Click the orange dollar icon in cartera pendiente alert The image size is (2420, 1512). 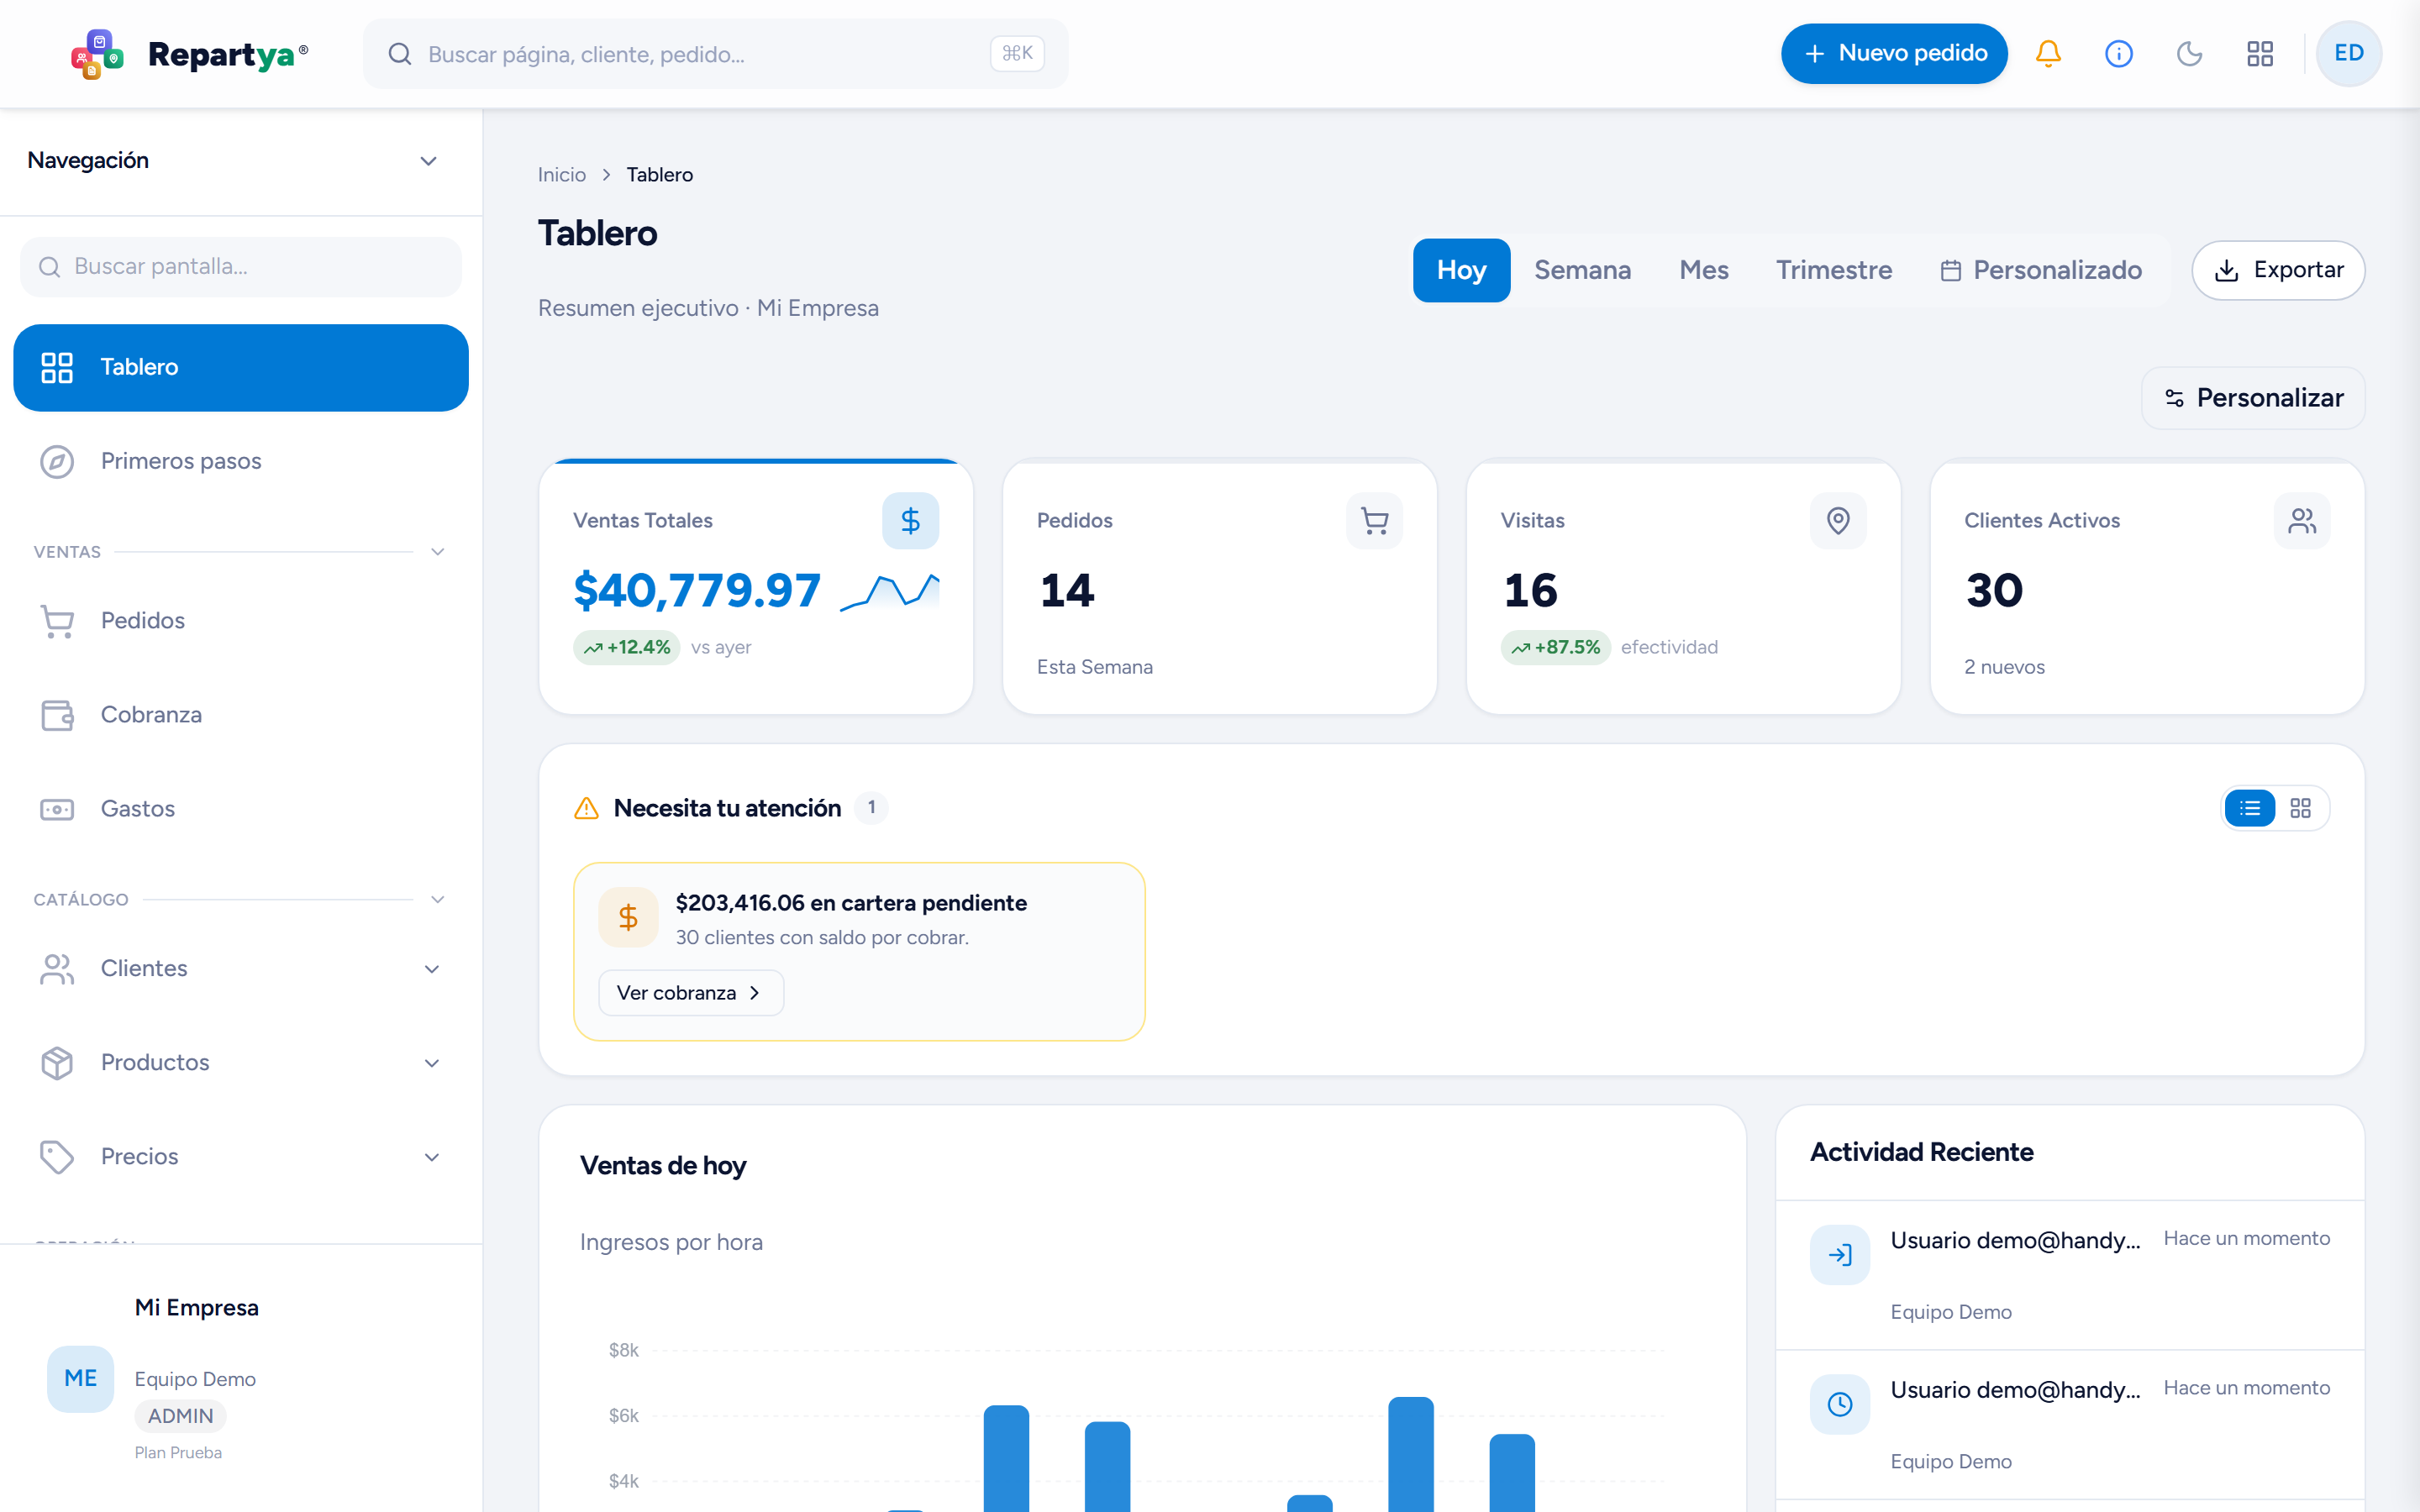click(628, 917)
